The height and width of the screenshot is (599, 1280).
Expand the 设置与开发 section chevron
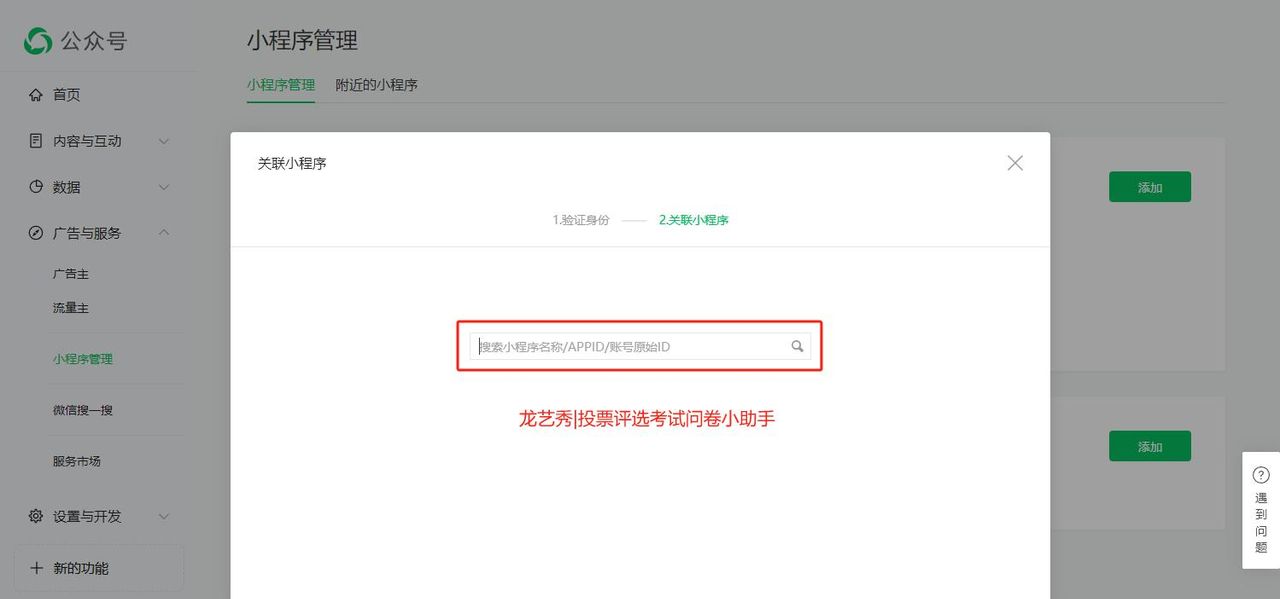(164, 516)
